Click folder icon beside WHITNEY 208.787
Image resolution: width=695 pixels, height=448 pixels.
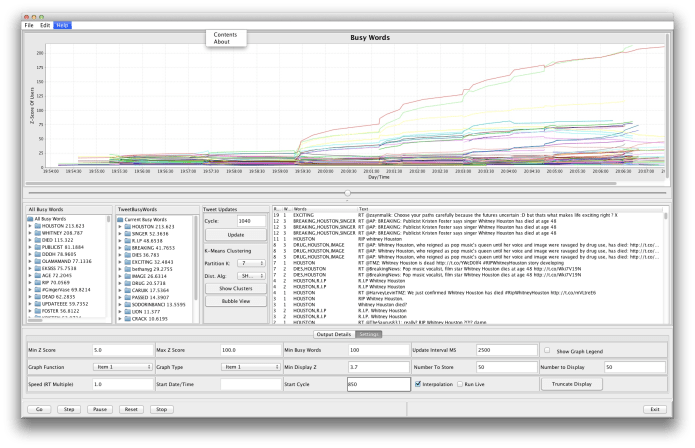tap(38, 233)
